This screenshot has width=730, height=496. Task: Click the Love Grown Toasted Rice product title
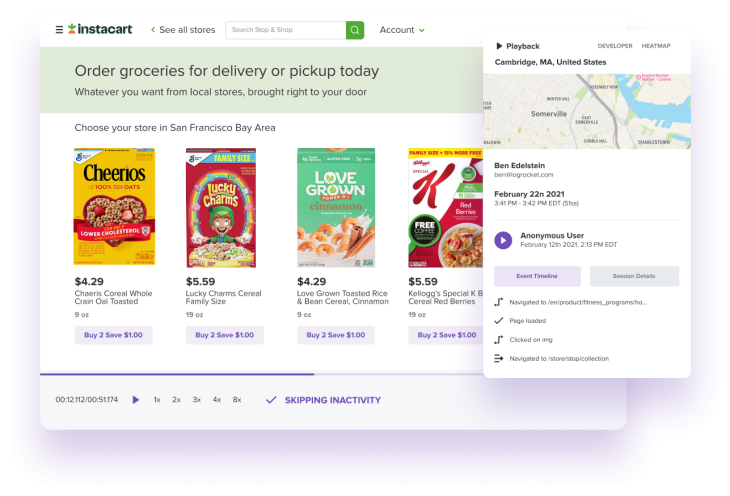pyautogui.click(x=343, y=297)
